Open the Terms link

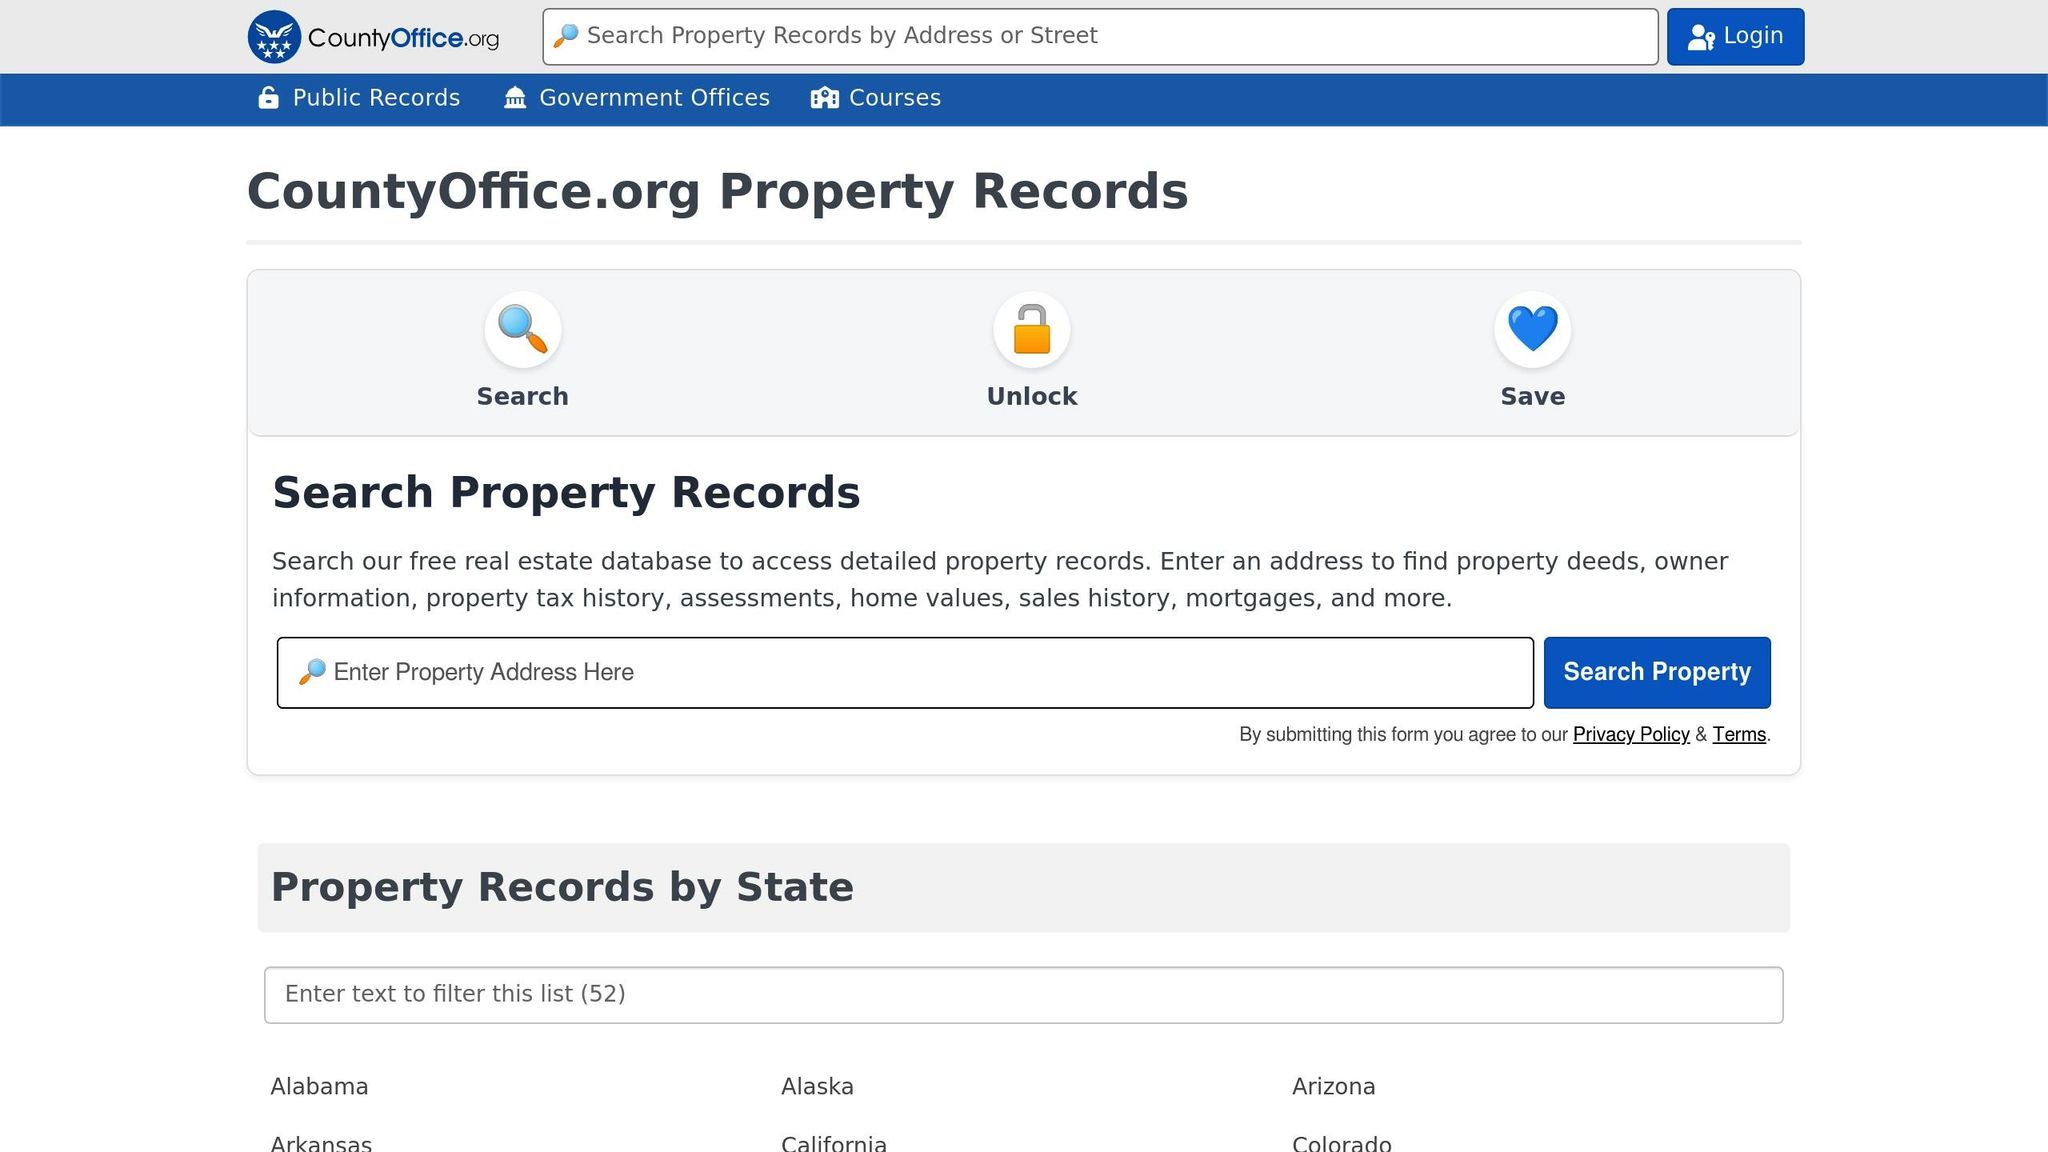1738,734
